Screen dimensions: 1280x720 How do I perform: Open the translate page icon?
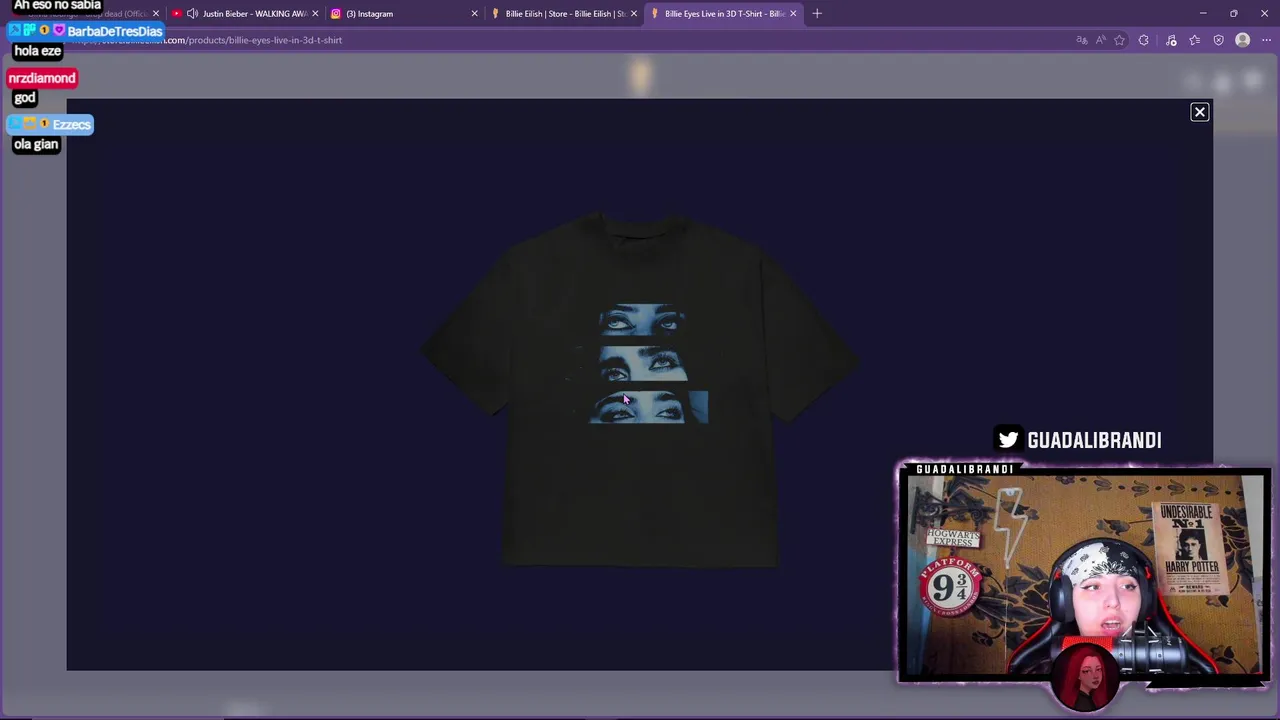(1082, 40)
